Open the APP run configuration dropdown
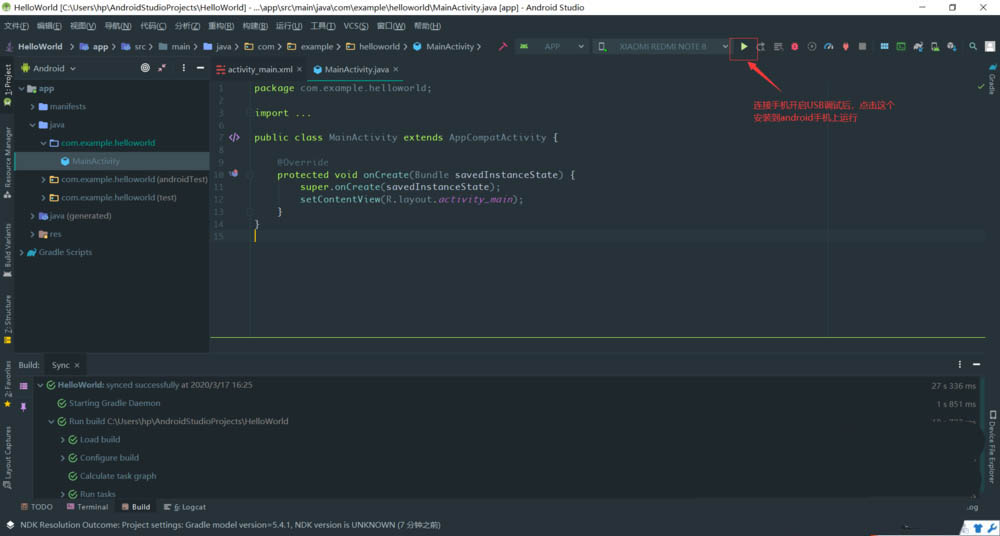Image resolution: width=1000 pixels, height=536 pixels. tap(552, 47)
